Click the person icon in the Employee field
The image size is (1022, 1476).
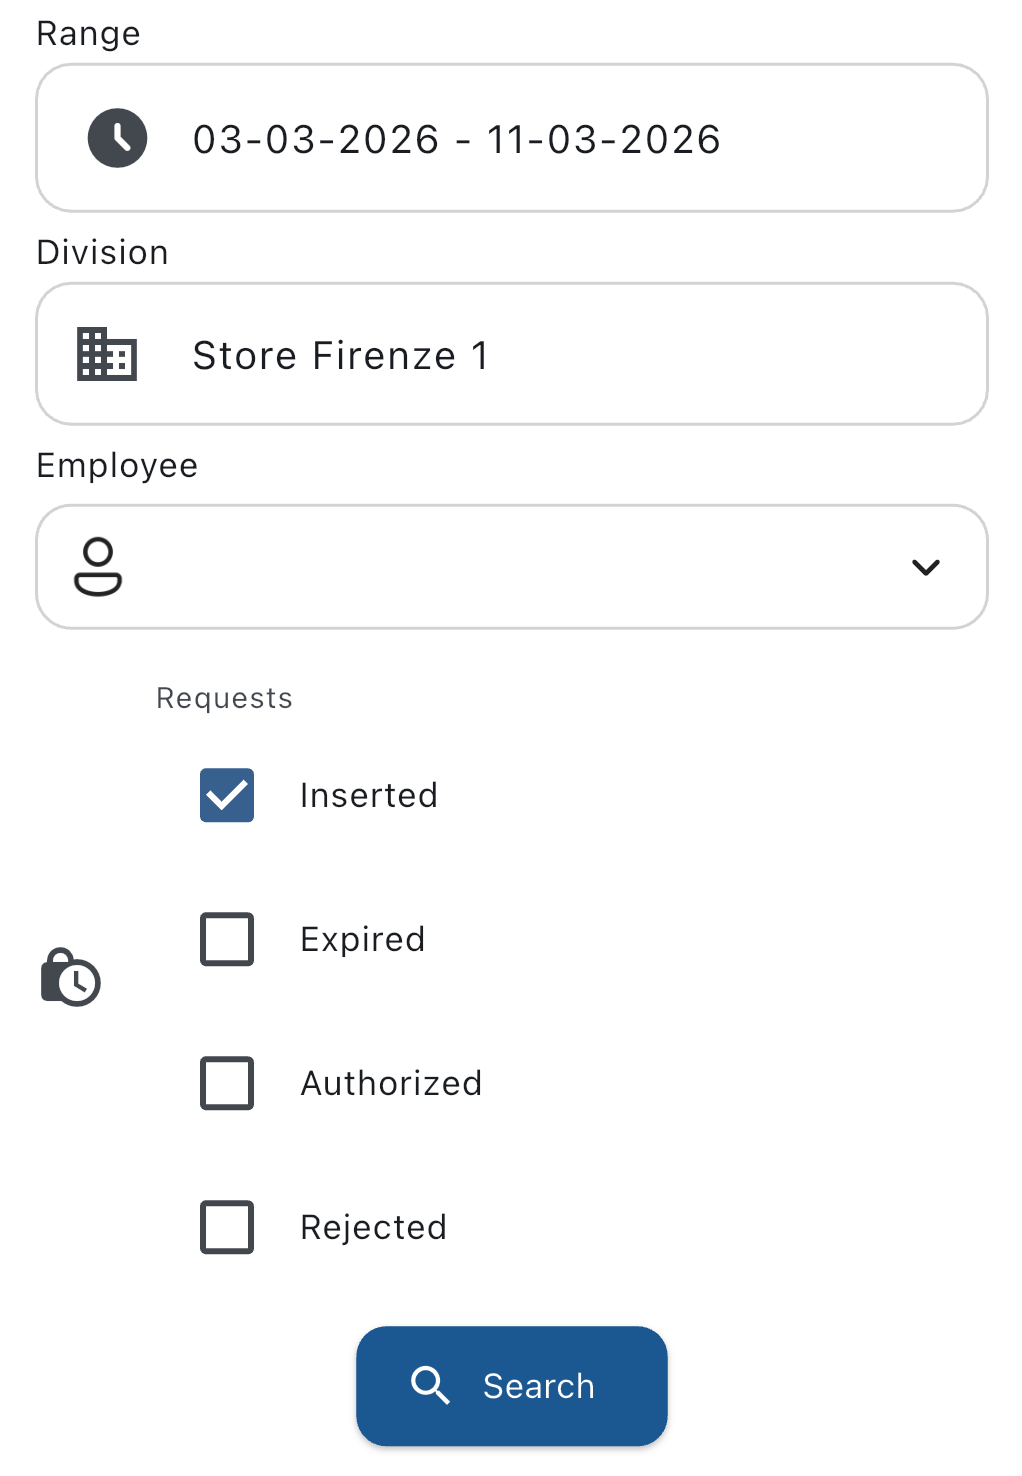[100, 566]
